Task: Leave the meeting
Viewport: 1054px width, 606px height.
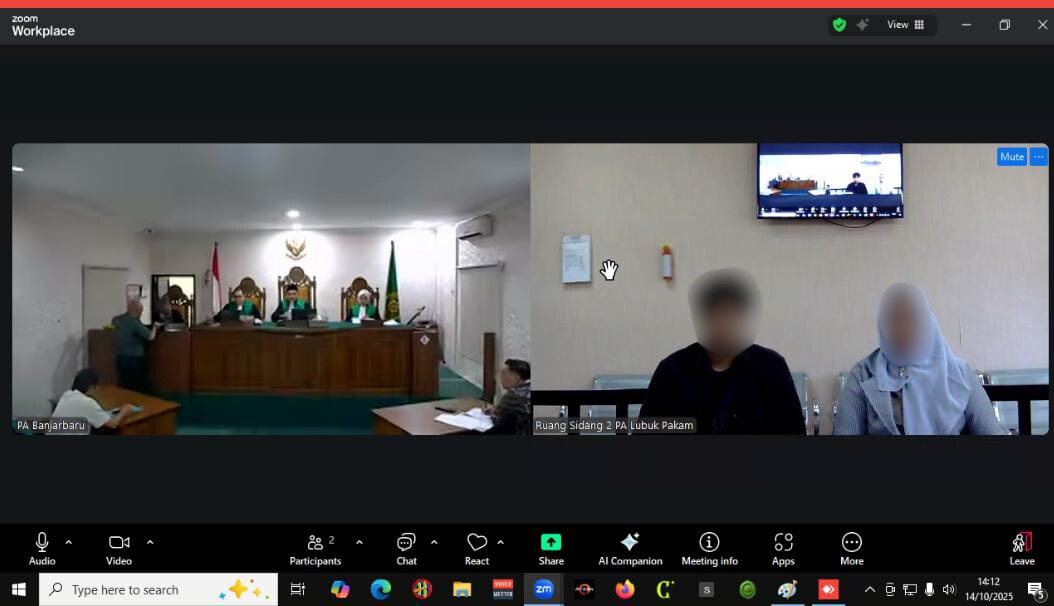Action: [x=1021, y=548]
